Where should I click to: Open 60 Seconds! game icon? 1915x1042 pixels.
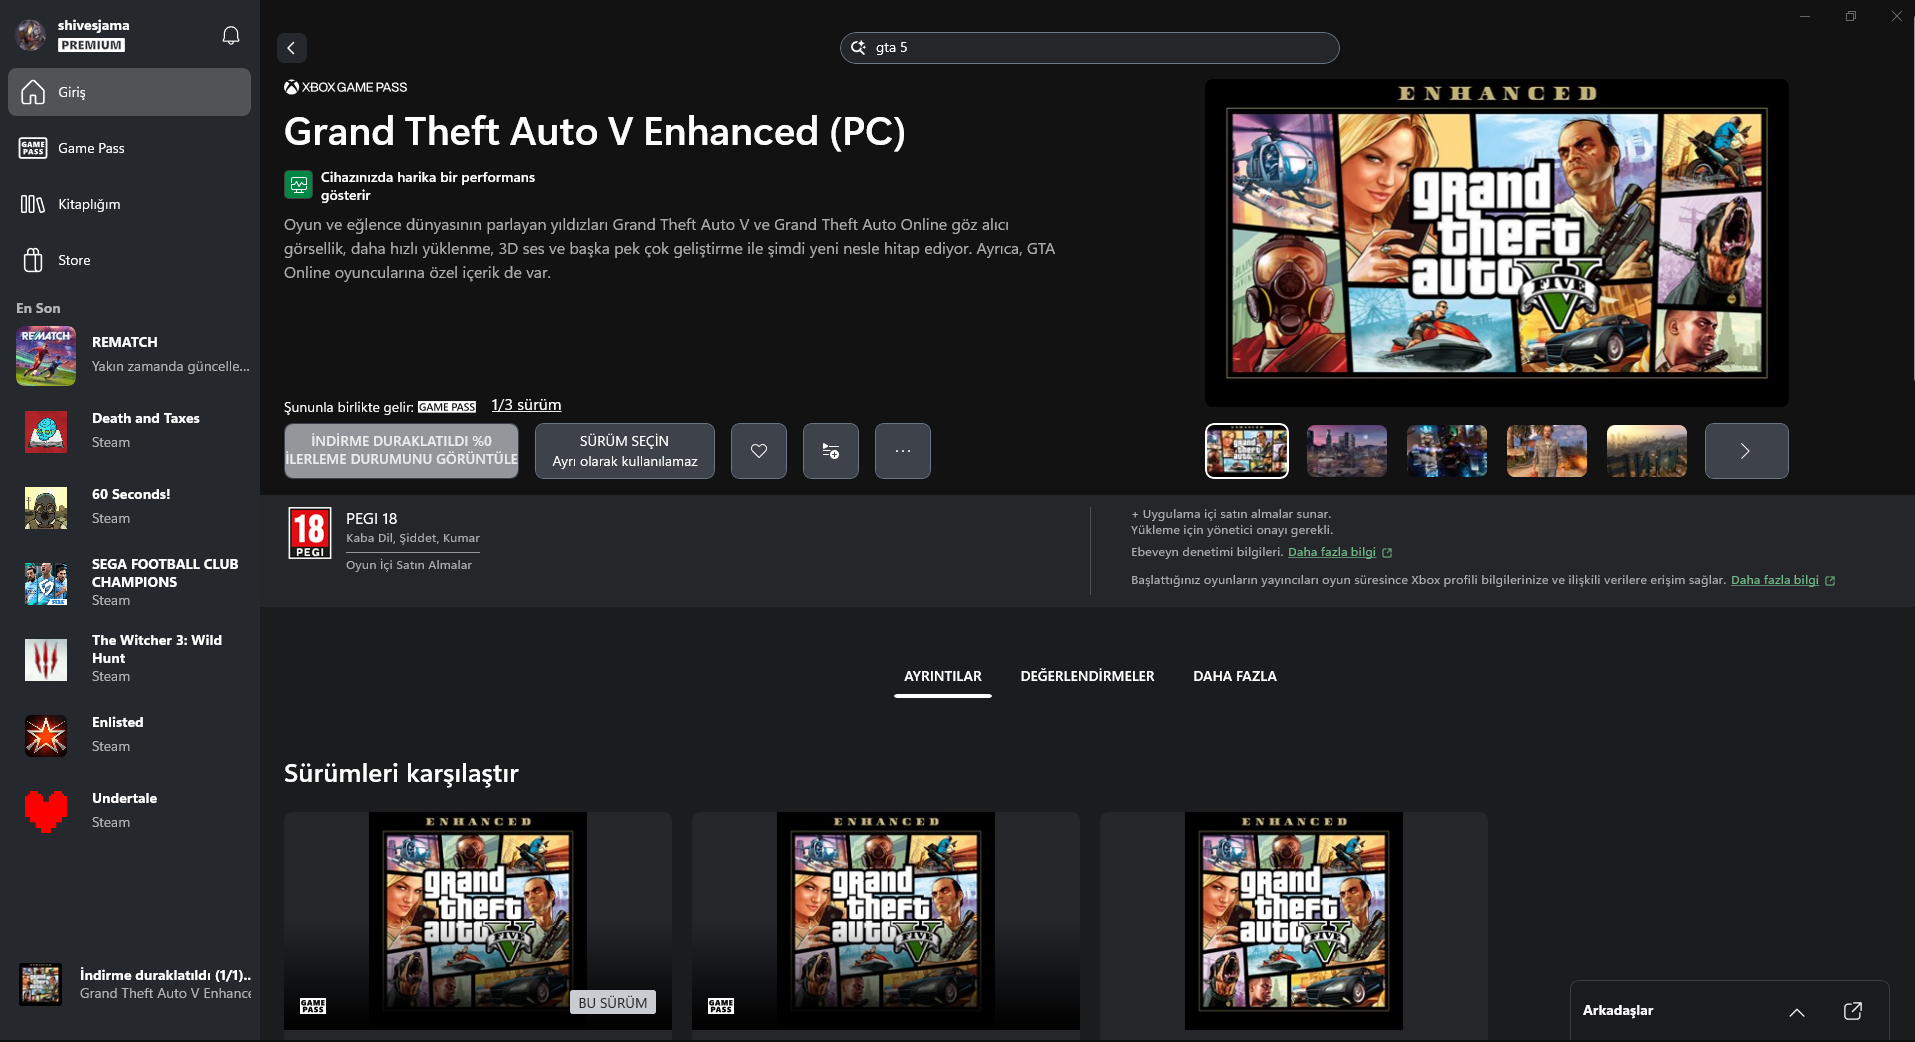point(46,507)
